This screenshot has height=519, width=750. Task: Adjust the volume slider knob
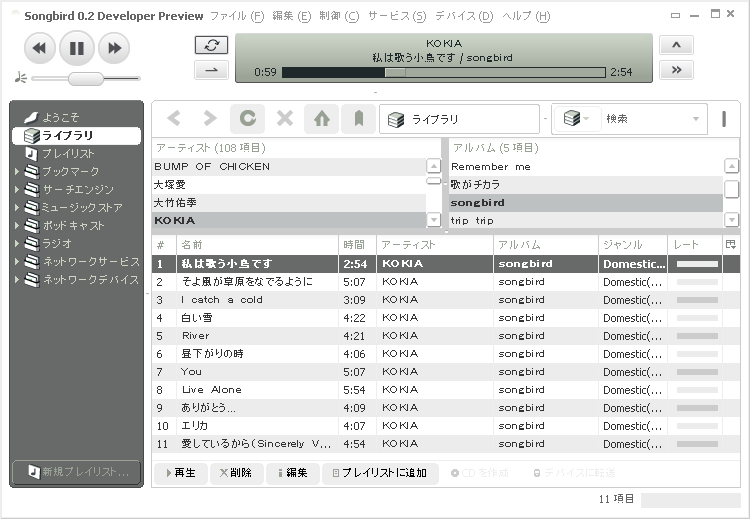point(86,78)
